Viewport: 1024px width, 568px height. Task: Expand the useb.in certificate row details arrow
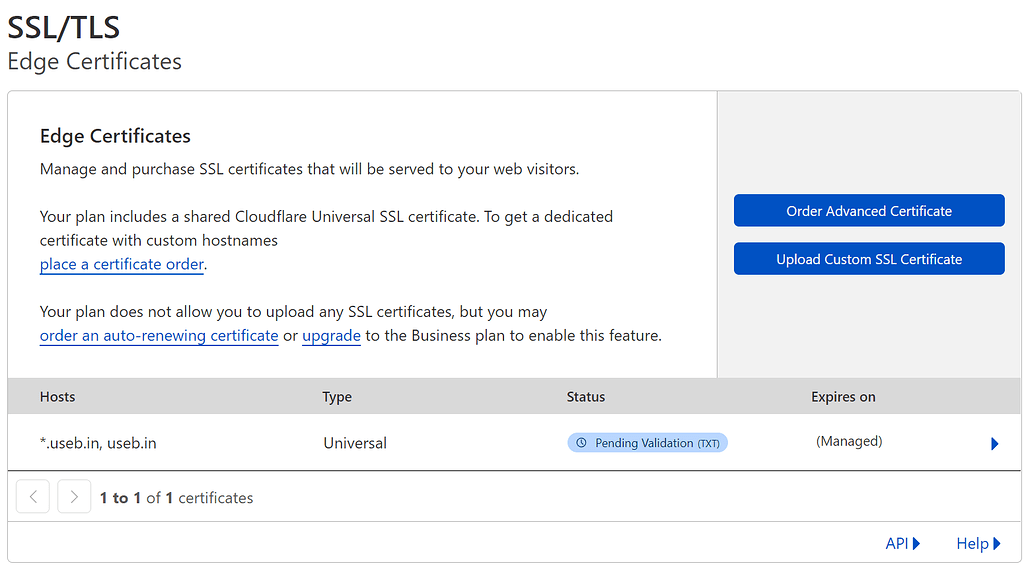pyautogui.click(x=994, y=444)
